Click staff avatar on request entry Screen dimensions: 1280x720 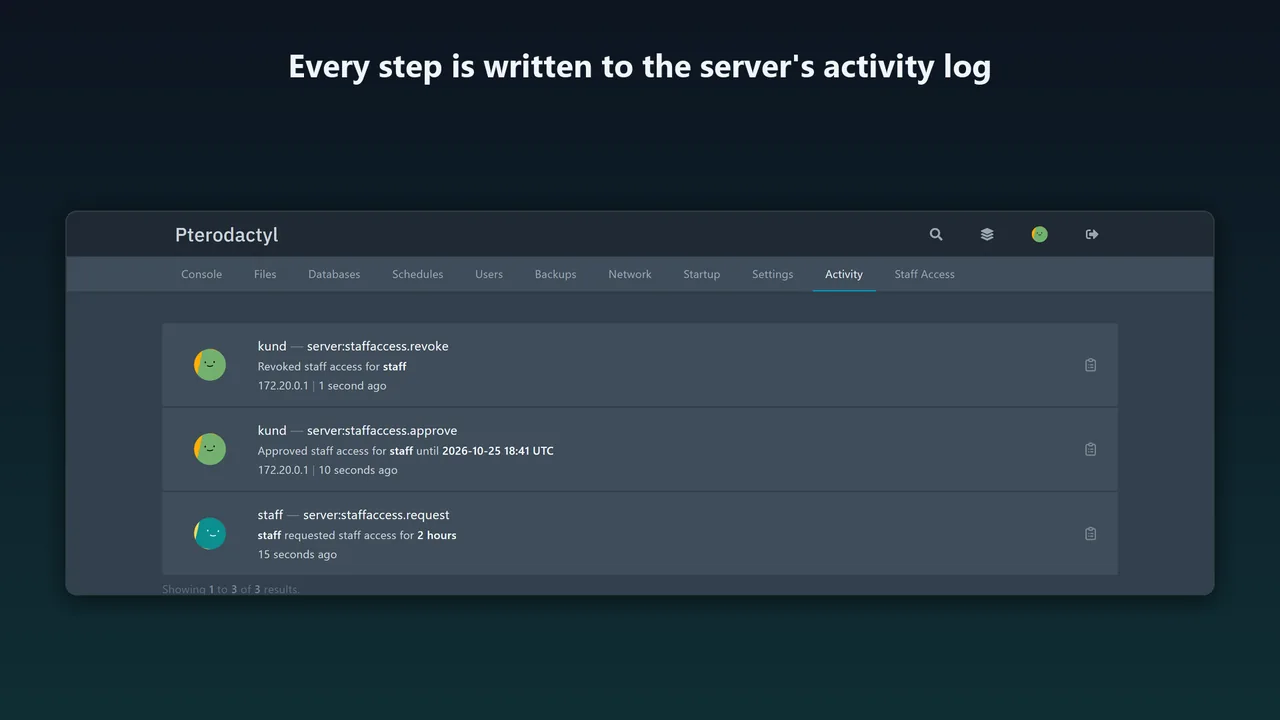(210, 534)
